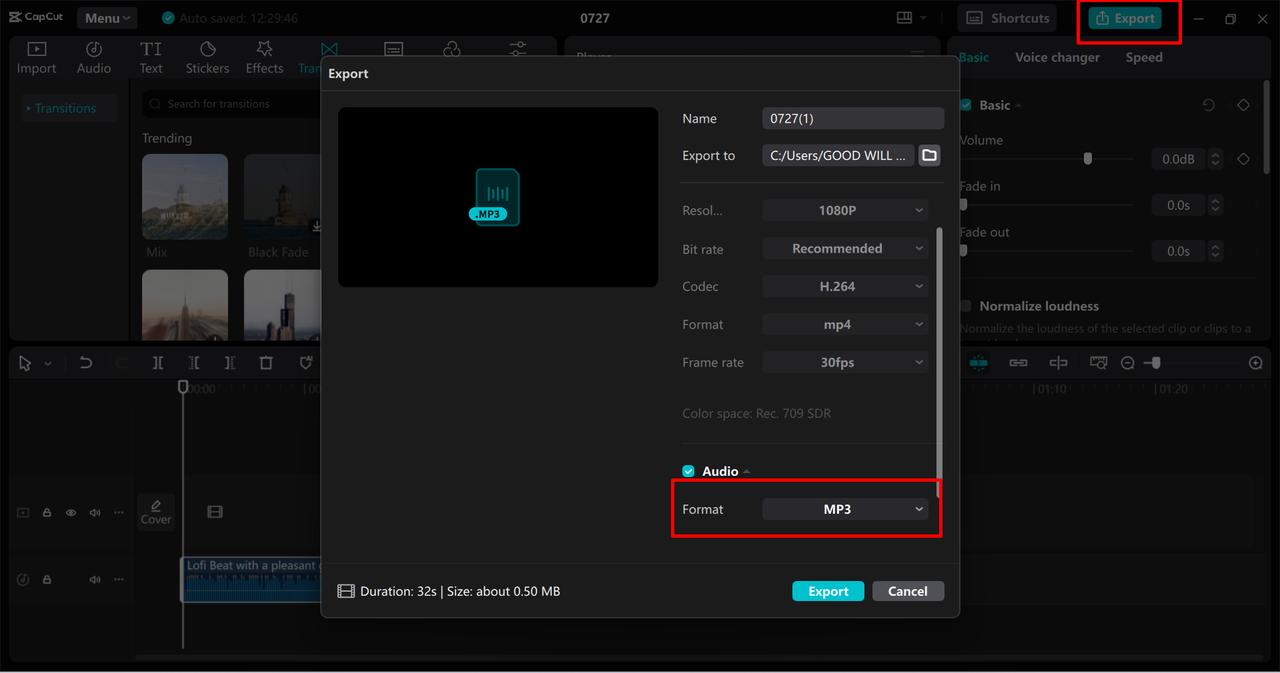Select the Lofi Beat audio clip
This screenshot has height=673, width=1280.
[x=251, y=579]
